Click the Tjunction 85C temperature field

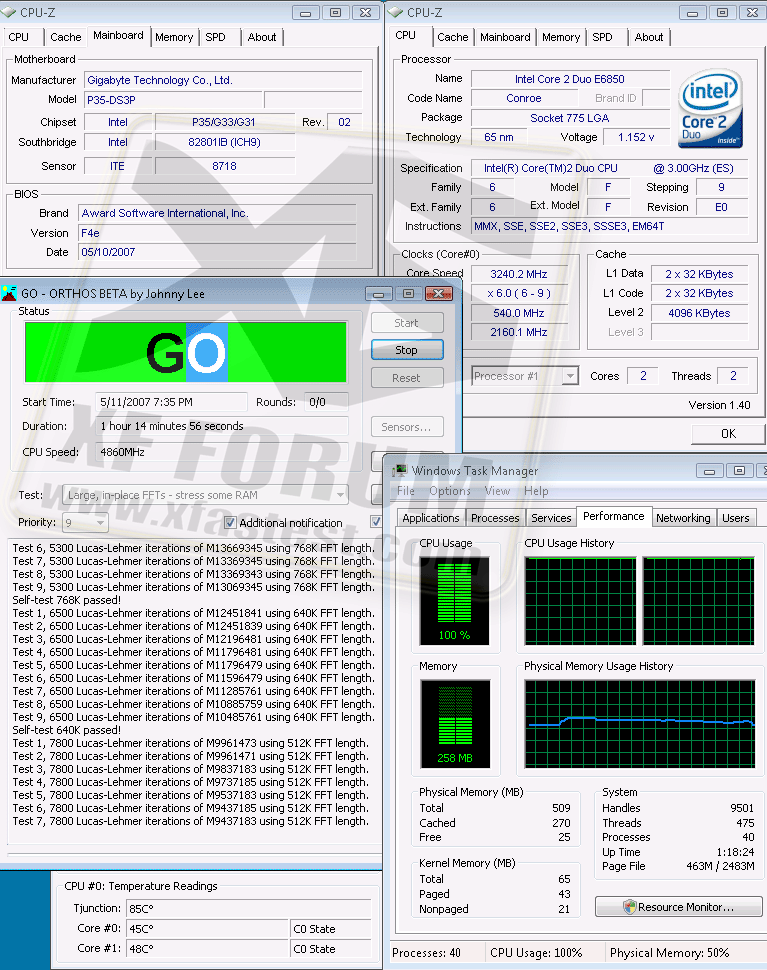pyautogui.click(x=249, y=909)
